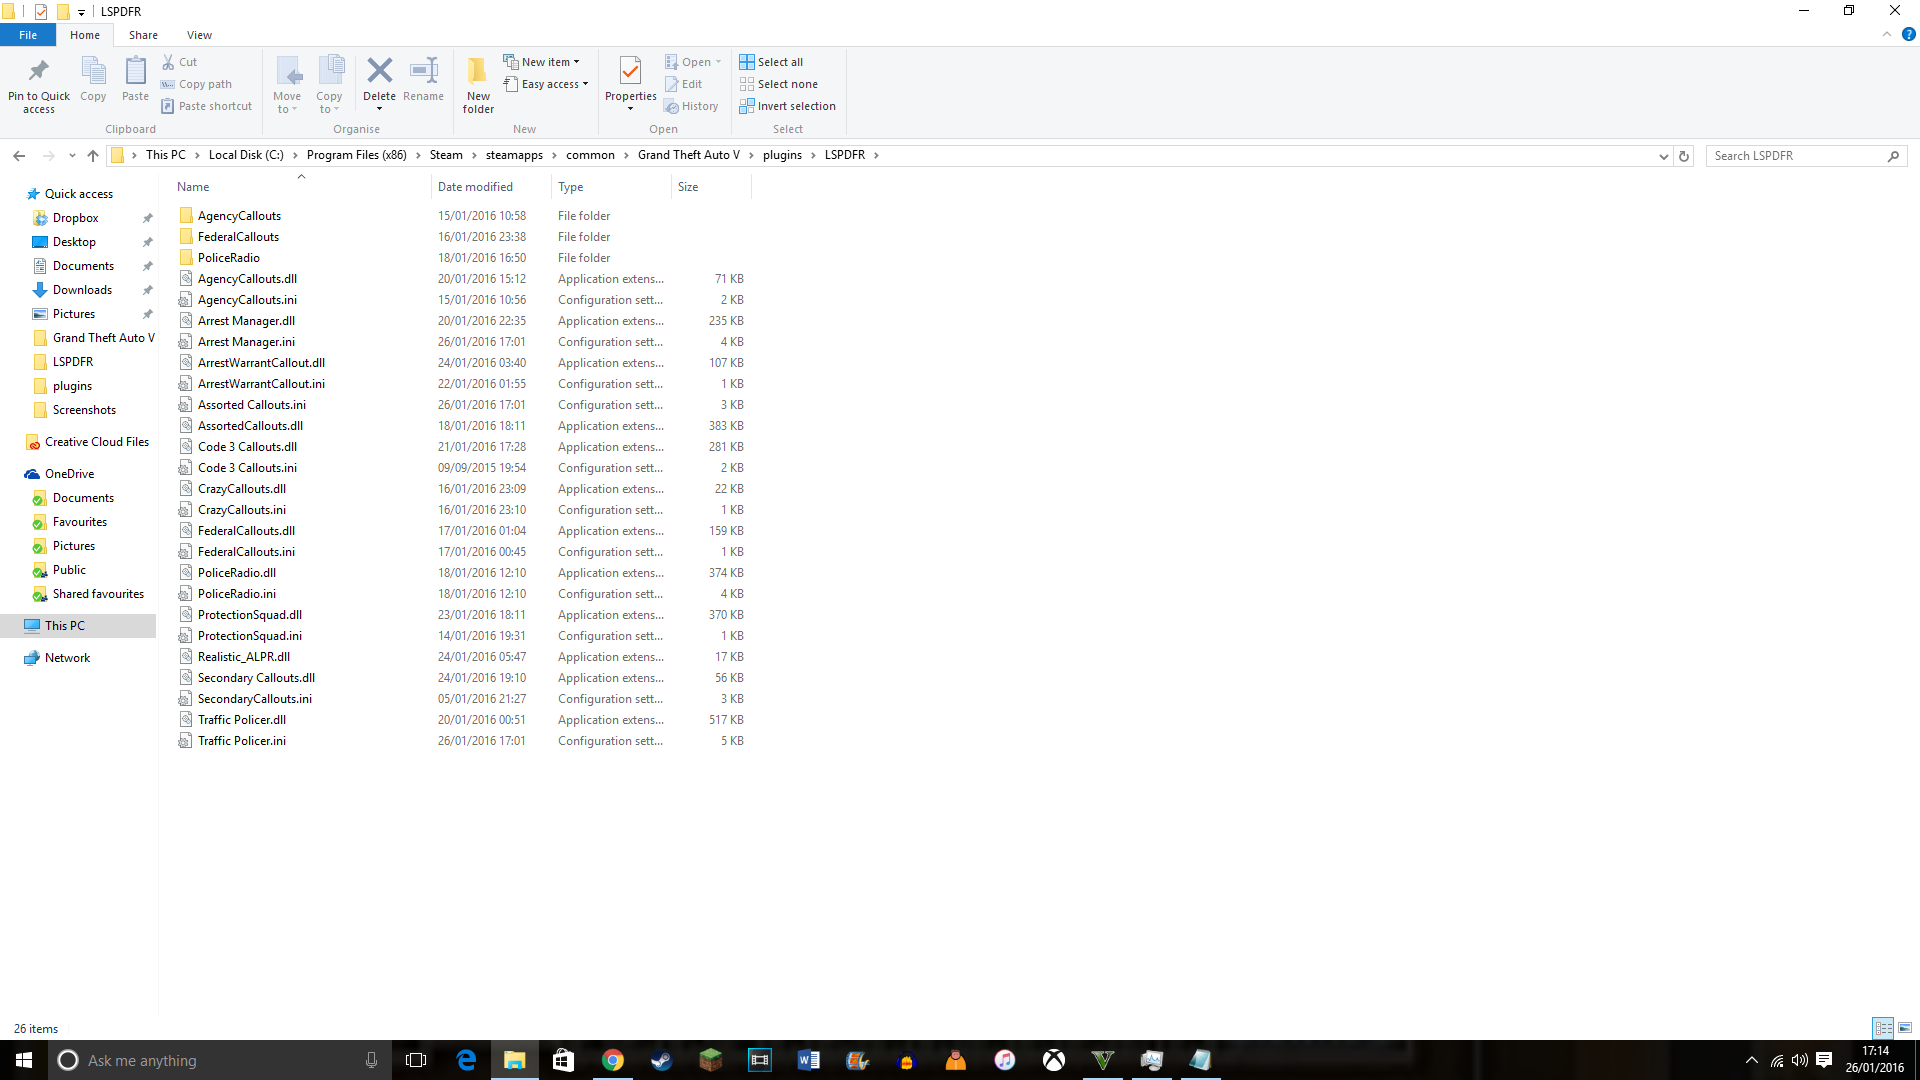Viewport: 1920px width, 1080px height.
Task: Click the Search LSPDFR field
Action: coord(1795,156)
